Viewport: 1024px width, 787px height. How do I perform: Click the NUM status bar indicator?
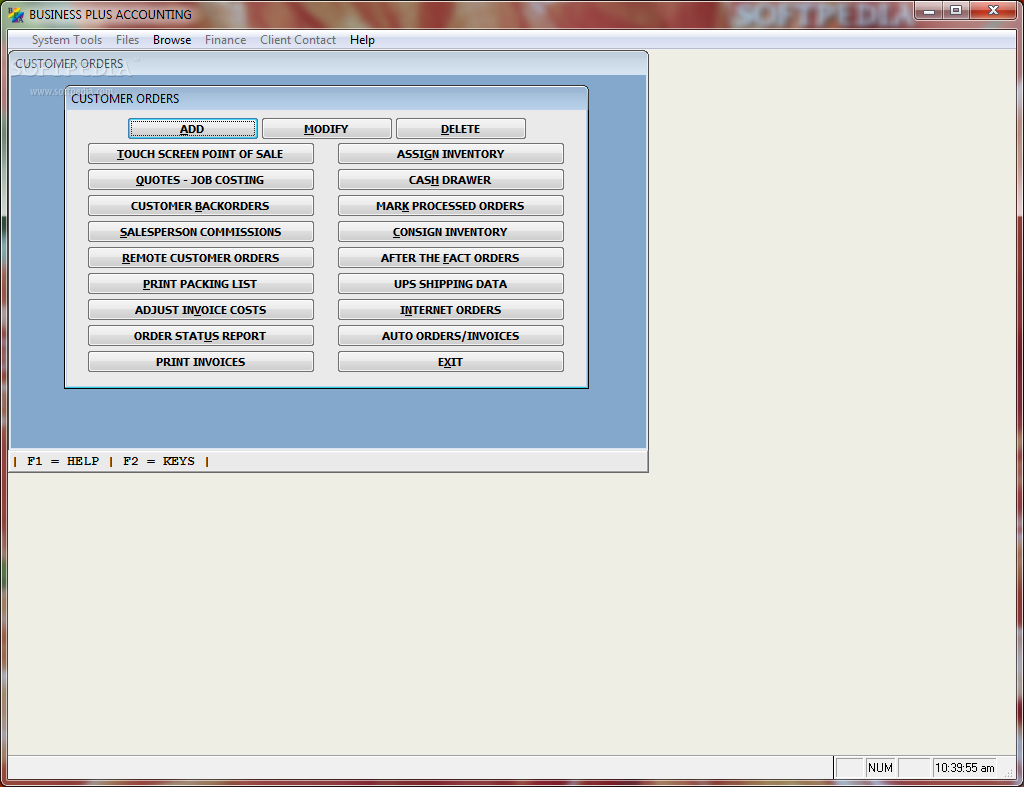coord(880,768)
